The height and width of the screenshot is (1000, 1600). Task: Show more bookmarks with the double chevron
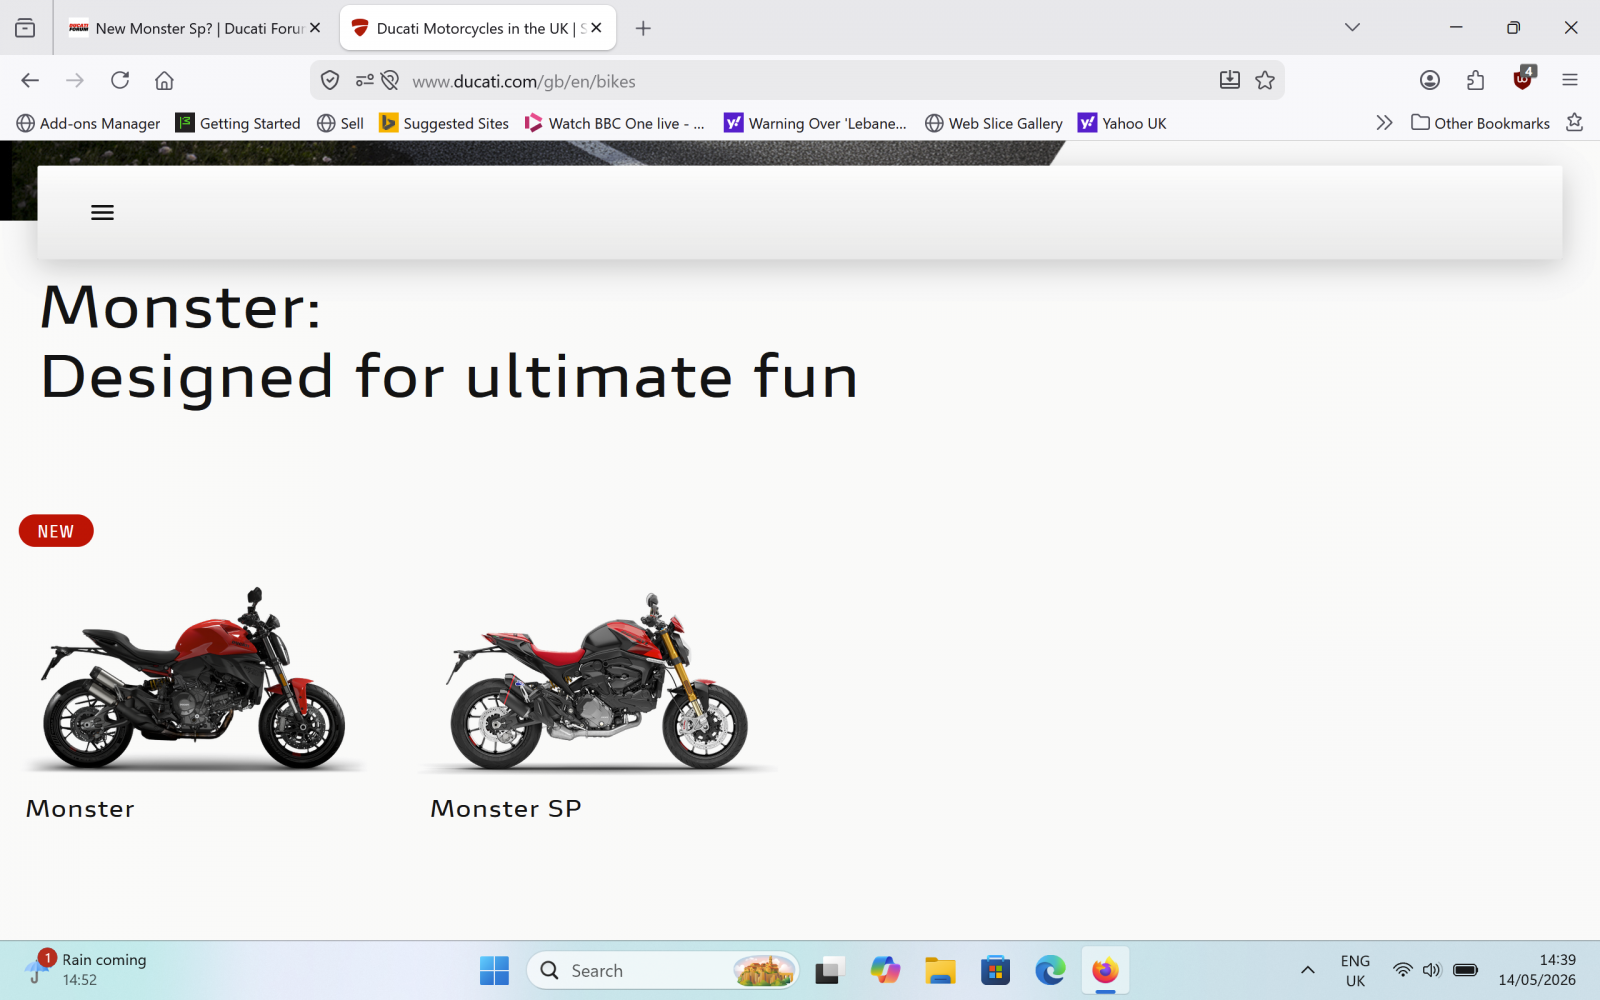(x=1384, y=123)
